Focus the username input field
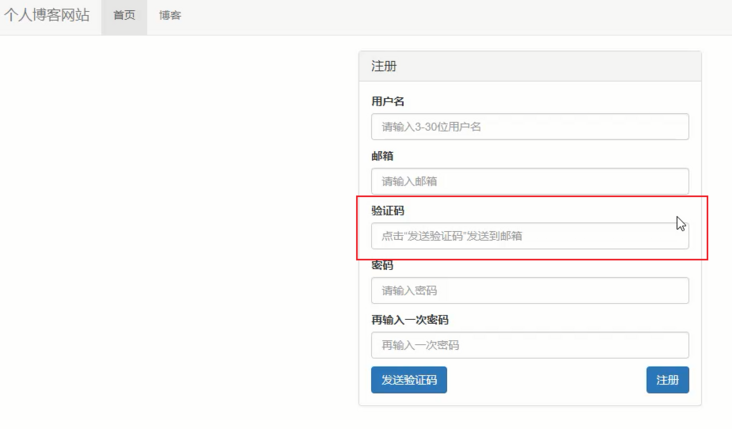This screenshot has width=732, height=429. tap(529, 127)
